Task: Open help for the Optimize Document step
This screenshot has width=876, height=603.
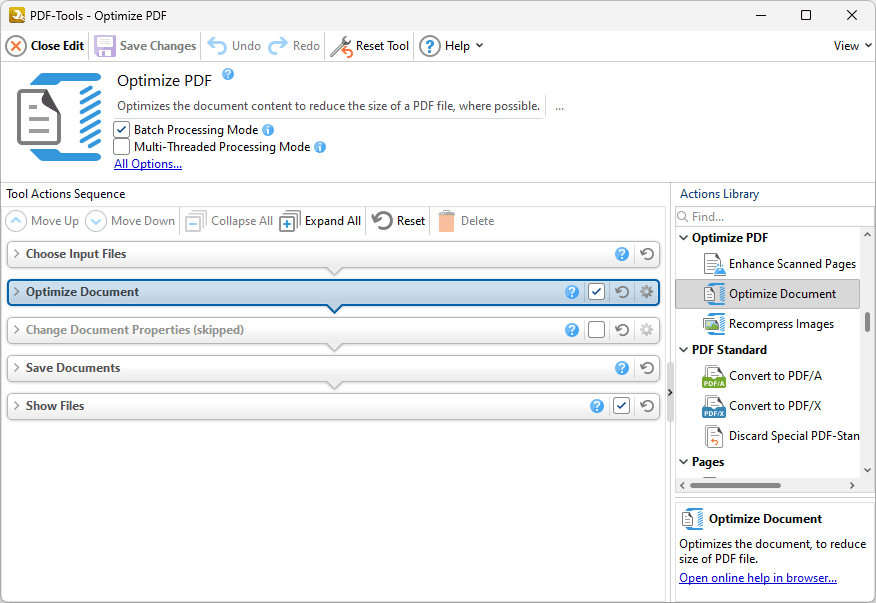Action: pyautogui.click(x=572, y=292)
